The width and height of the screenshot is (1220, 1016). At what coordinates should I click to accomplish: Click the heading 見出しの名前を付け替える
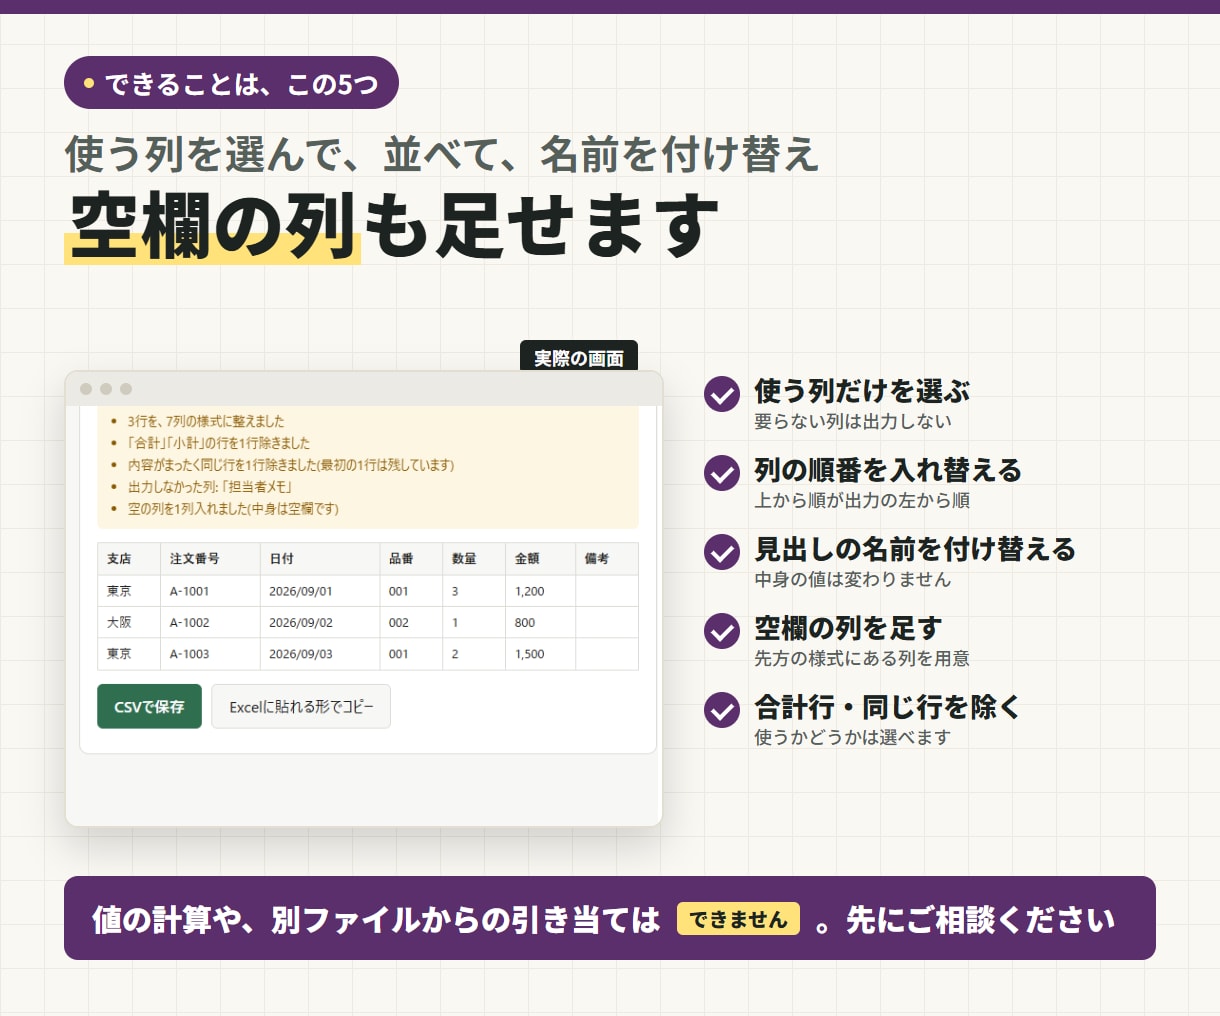click(915, 548)
